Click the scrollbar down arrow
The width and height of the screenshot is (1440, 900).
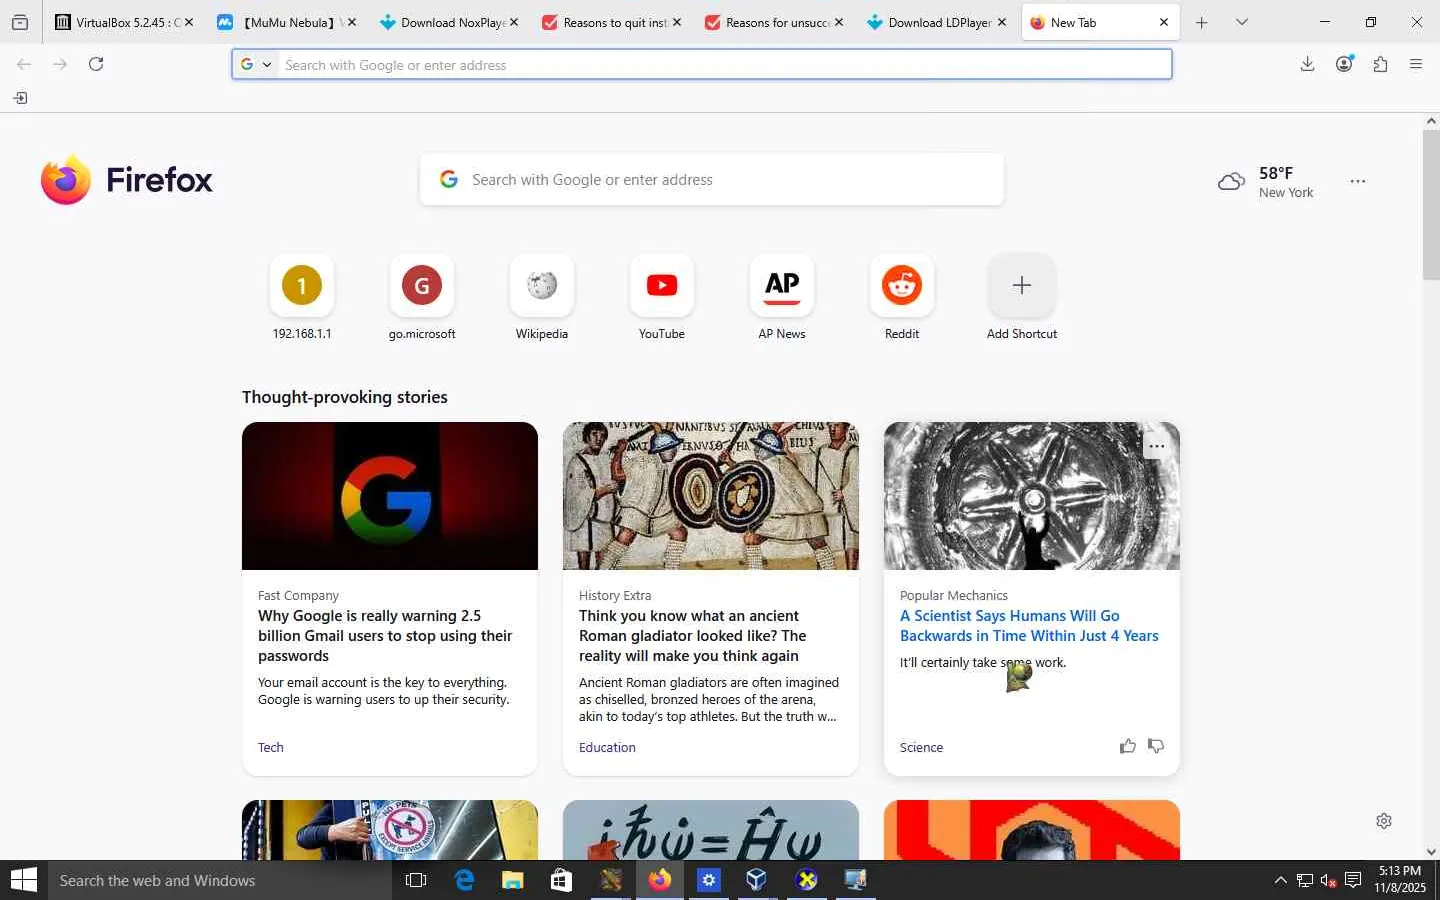point(1431,852)
